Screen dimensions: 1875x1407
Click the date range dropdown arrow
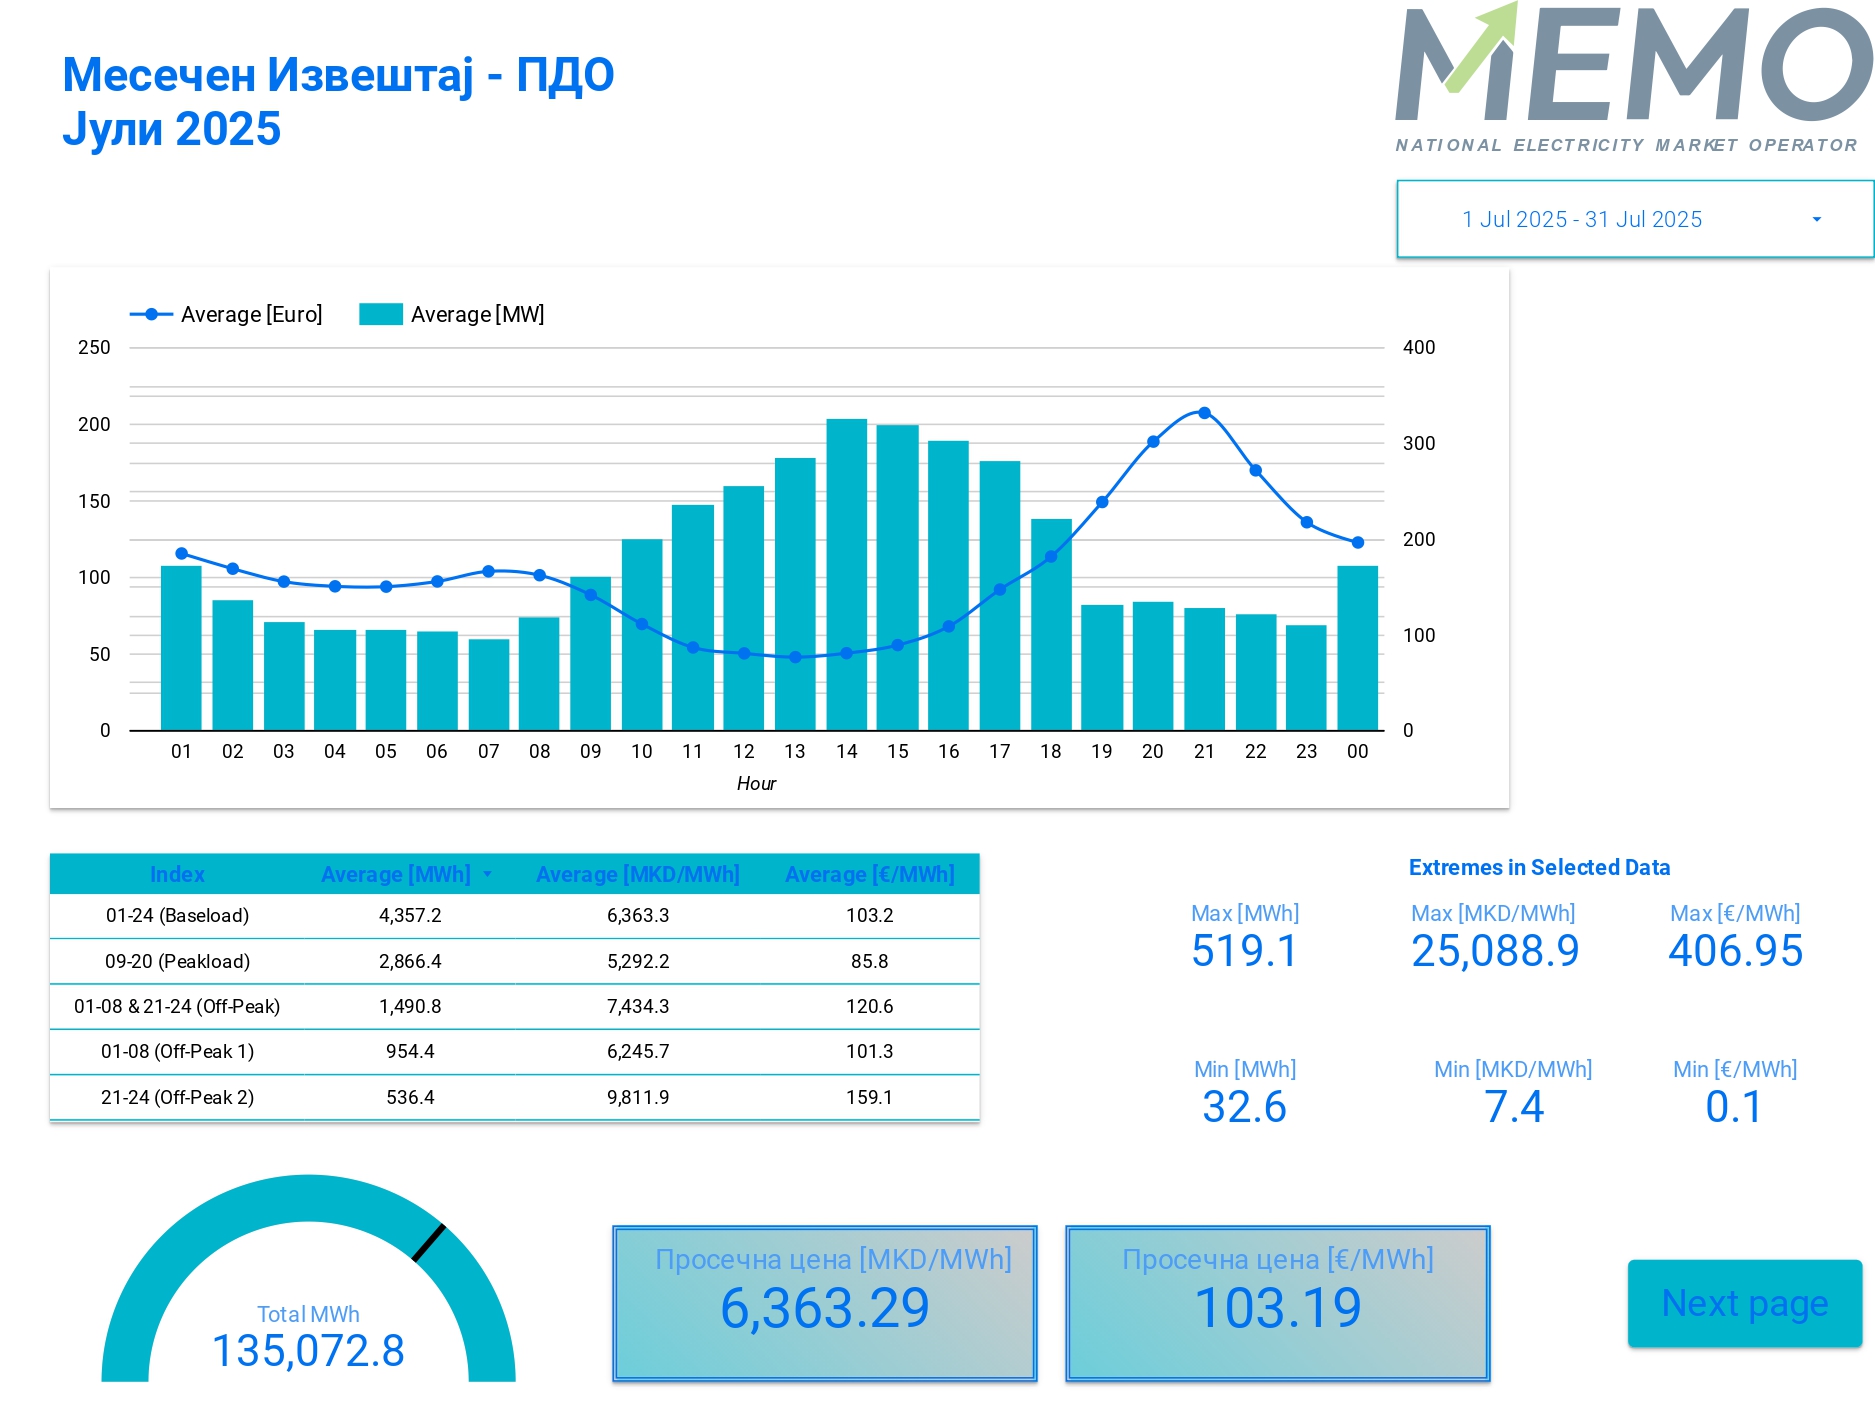pyautogui.click(x=1816, y=219)
